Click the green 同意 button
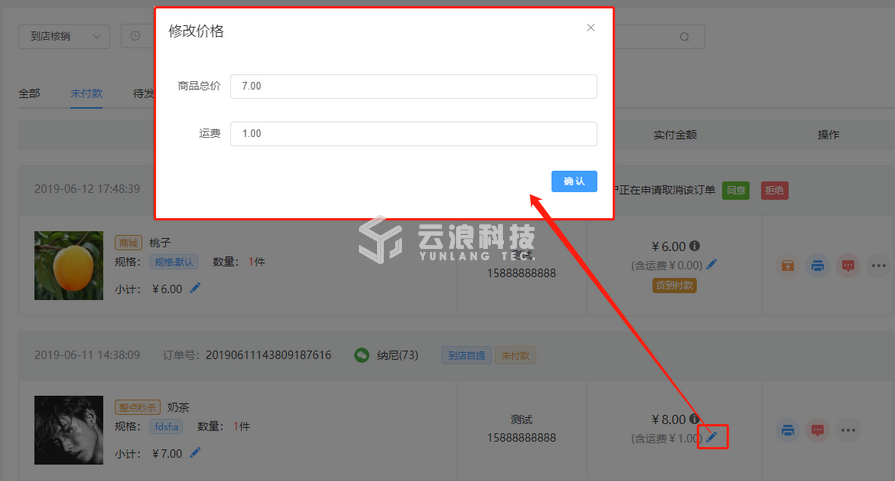Viewport: 895px width, 481px height. coord(736,190)
